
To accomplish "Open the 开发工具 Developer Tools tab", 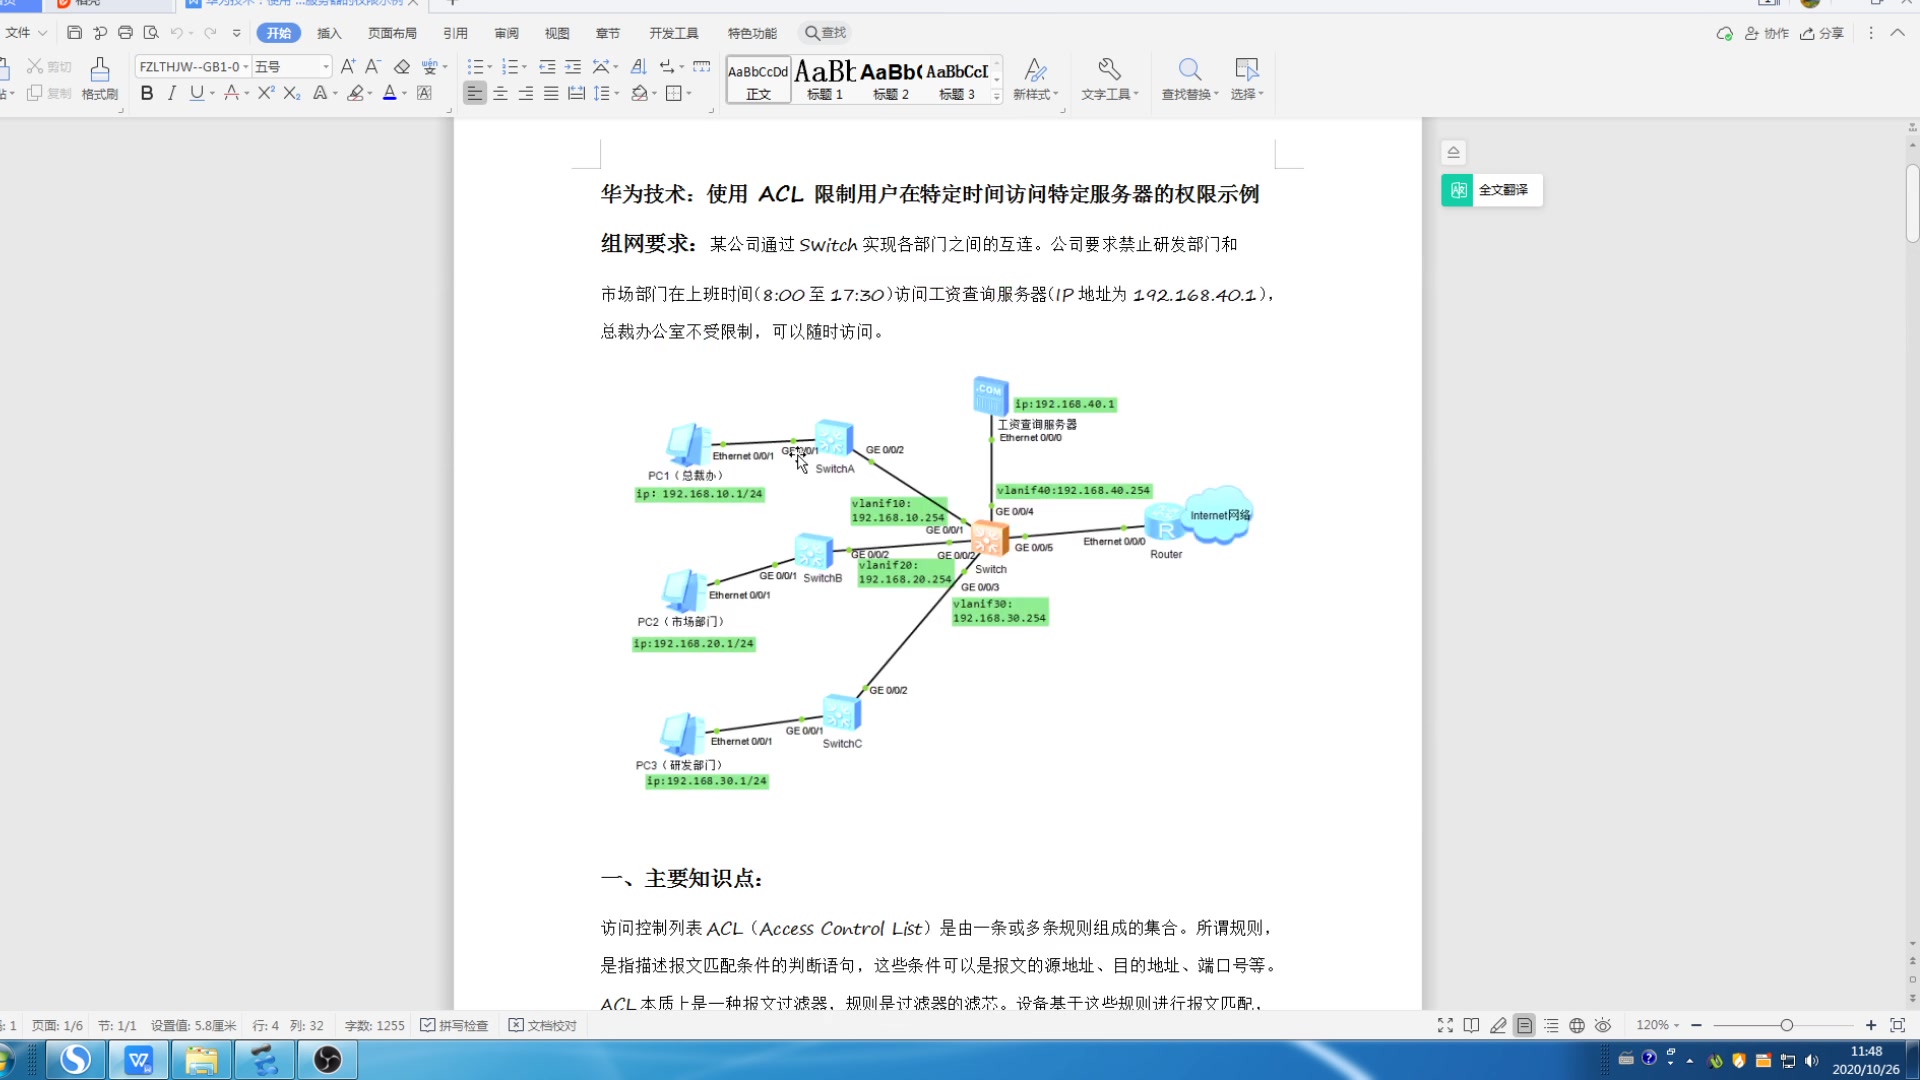I will coord(674,33).
